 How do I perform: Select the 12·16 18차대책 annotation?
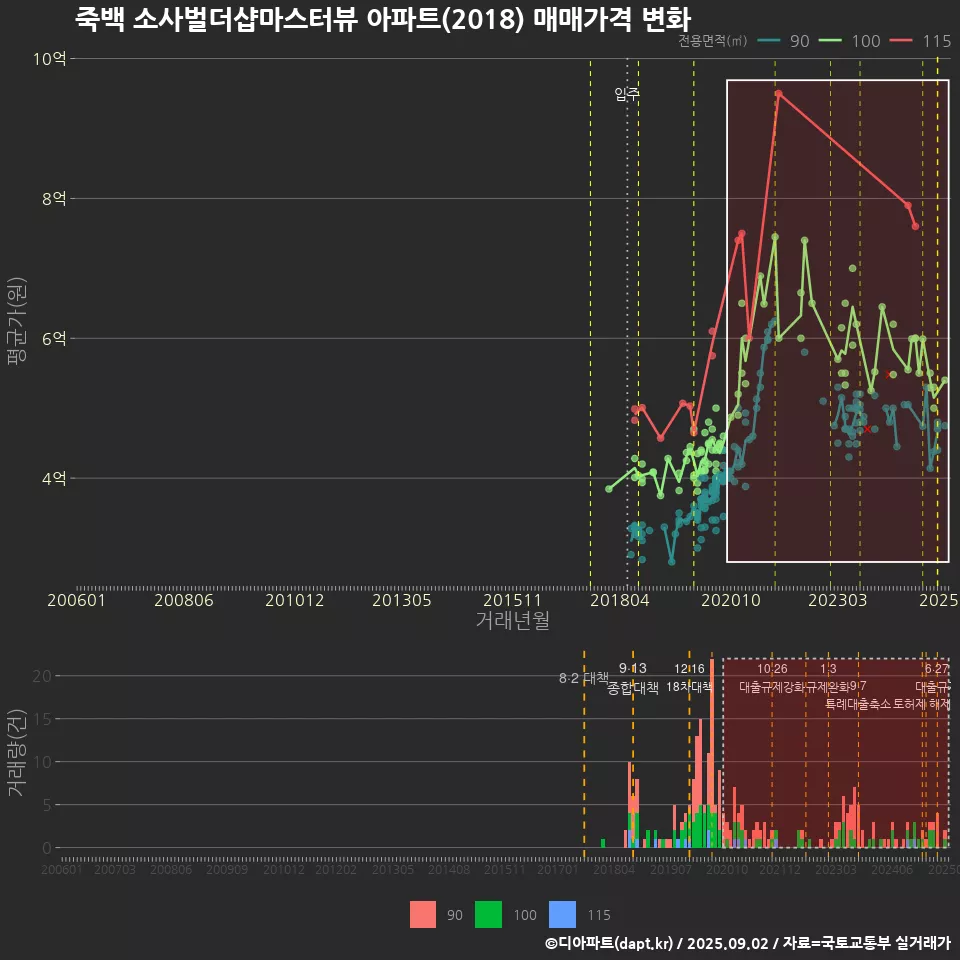click(x=689, y=678)
